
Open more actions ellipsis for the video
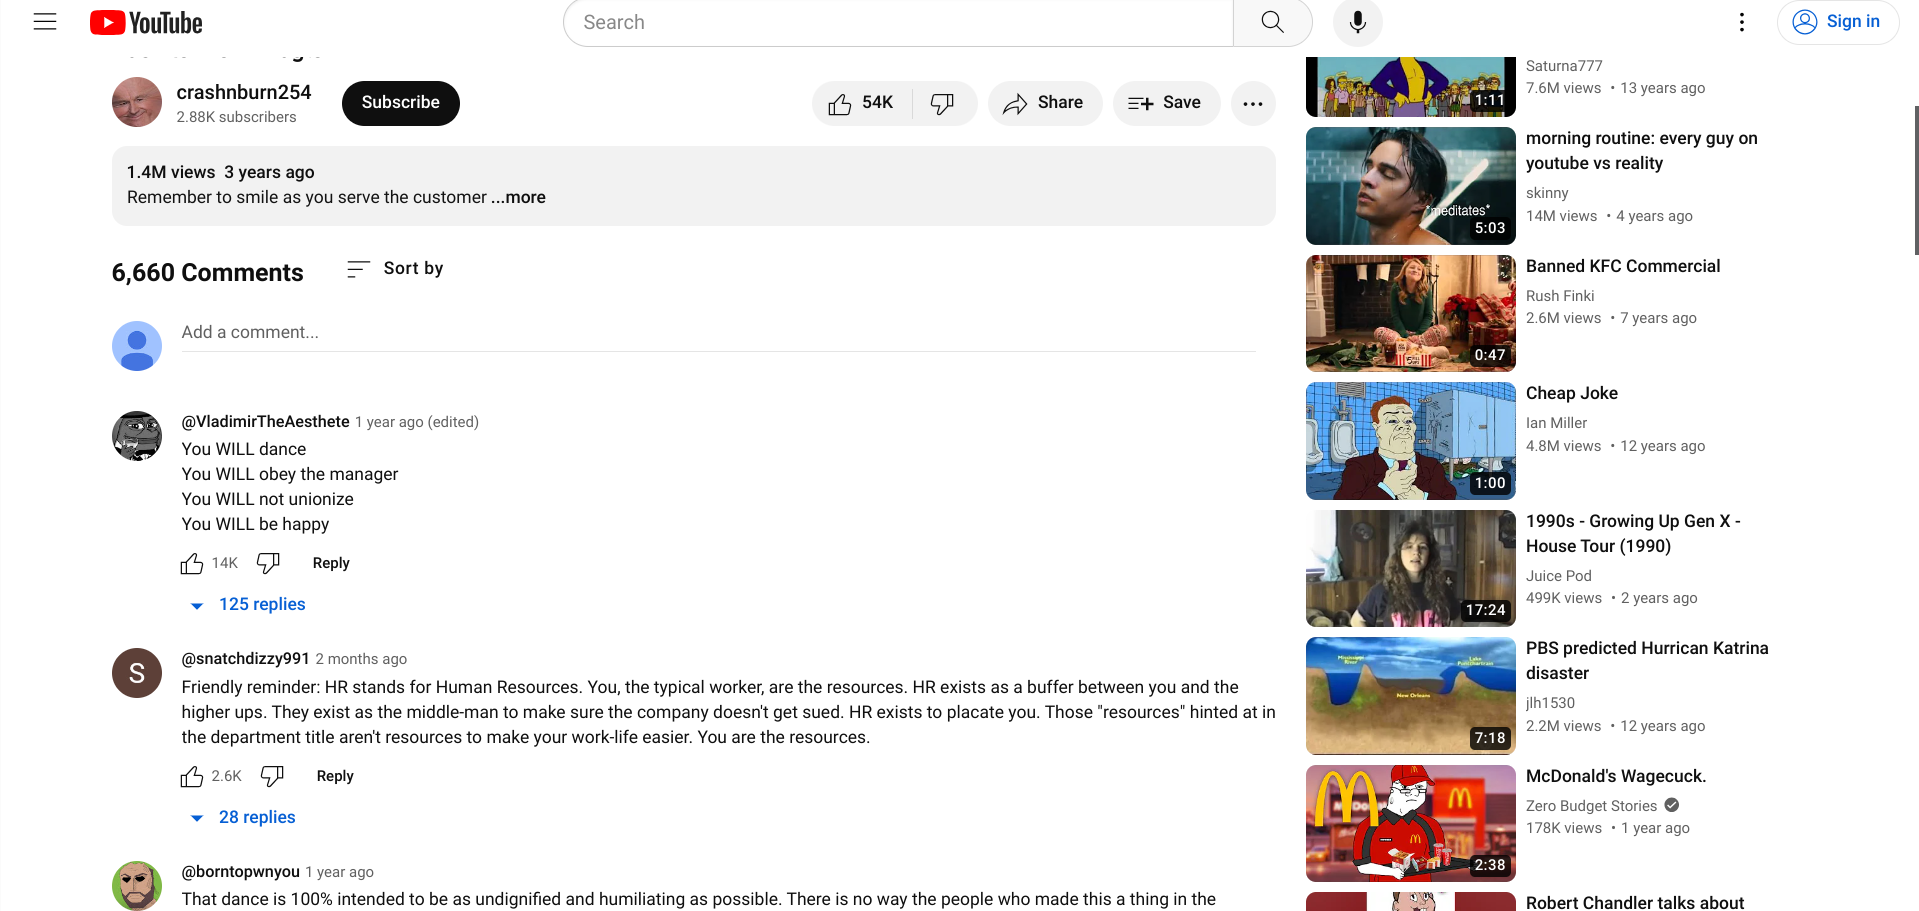1252,103
